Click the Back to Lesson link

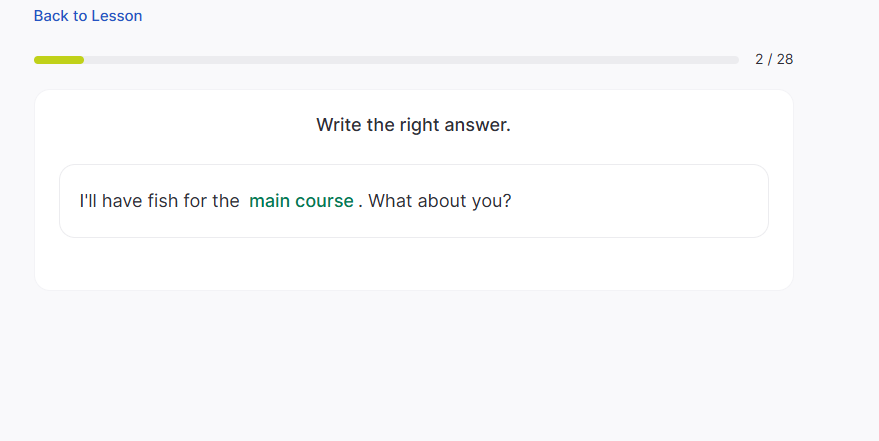88,16
